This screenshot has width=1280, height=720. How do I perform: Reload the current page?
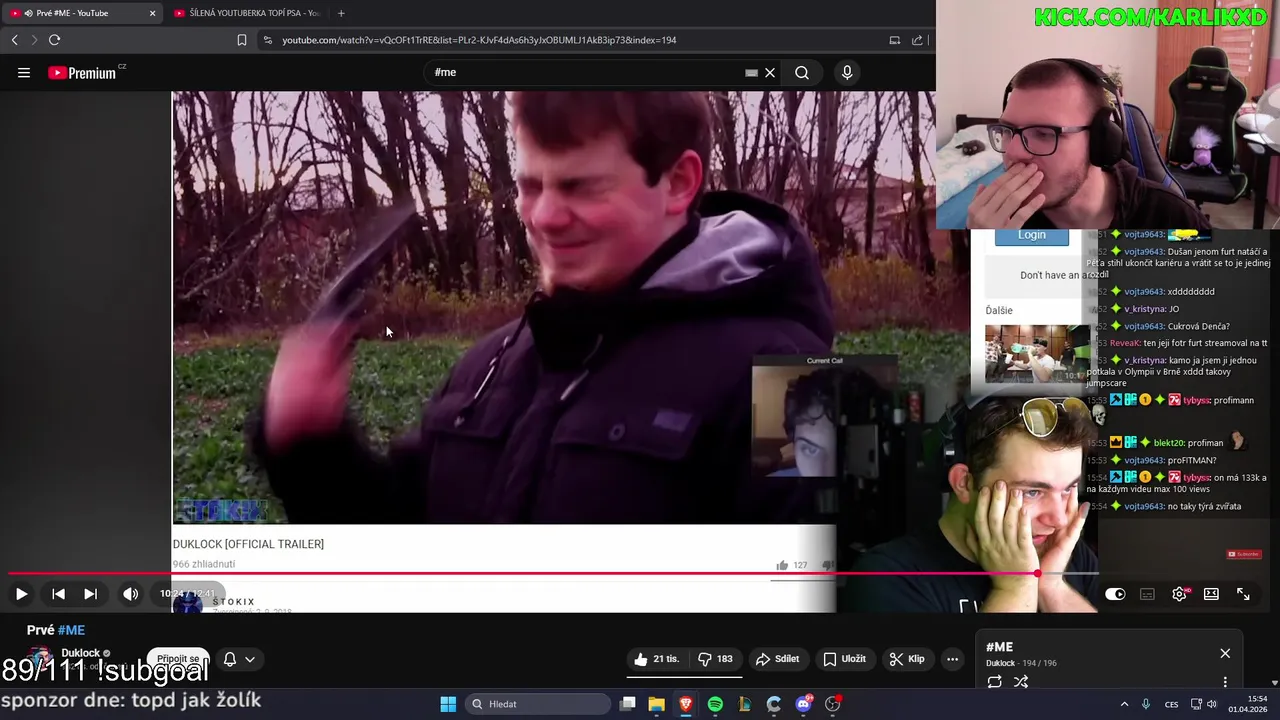coord(54,40)
